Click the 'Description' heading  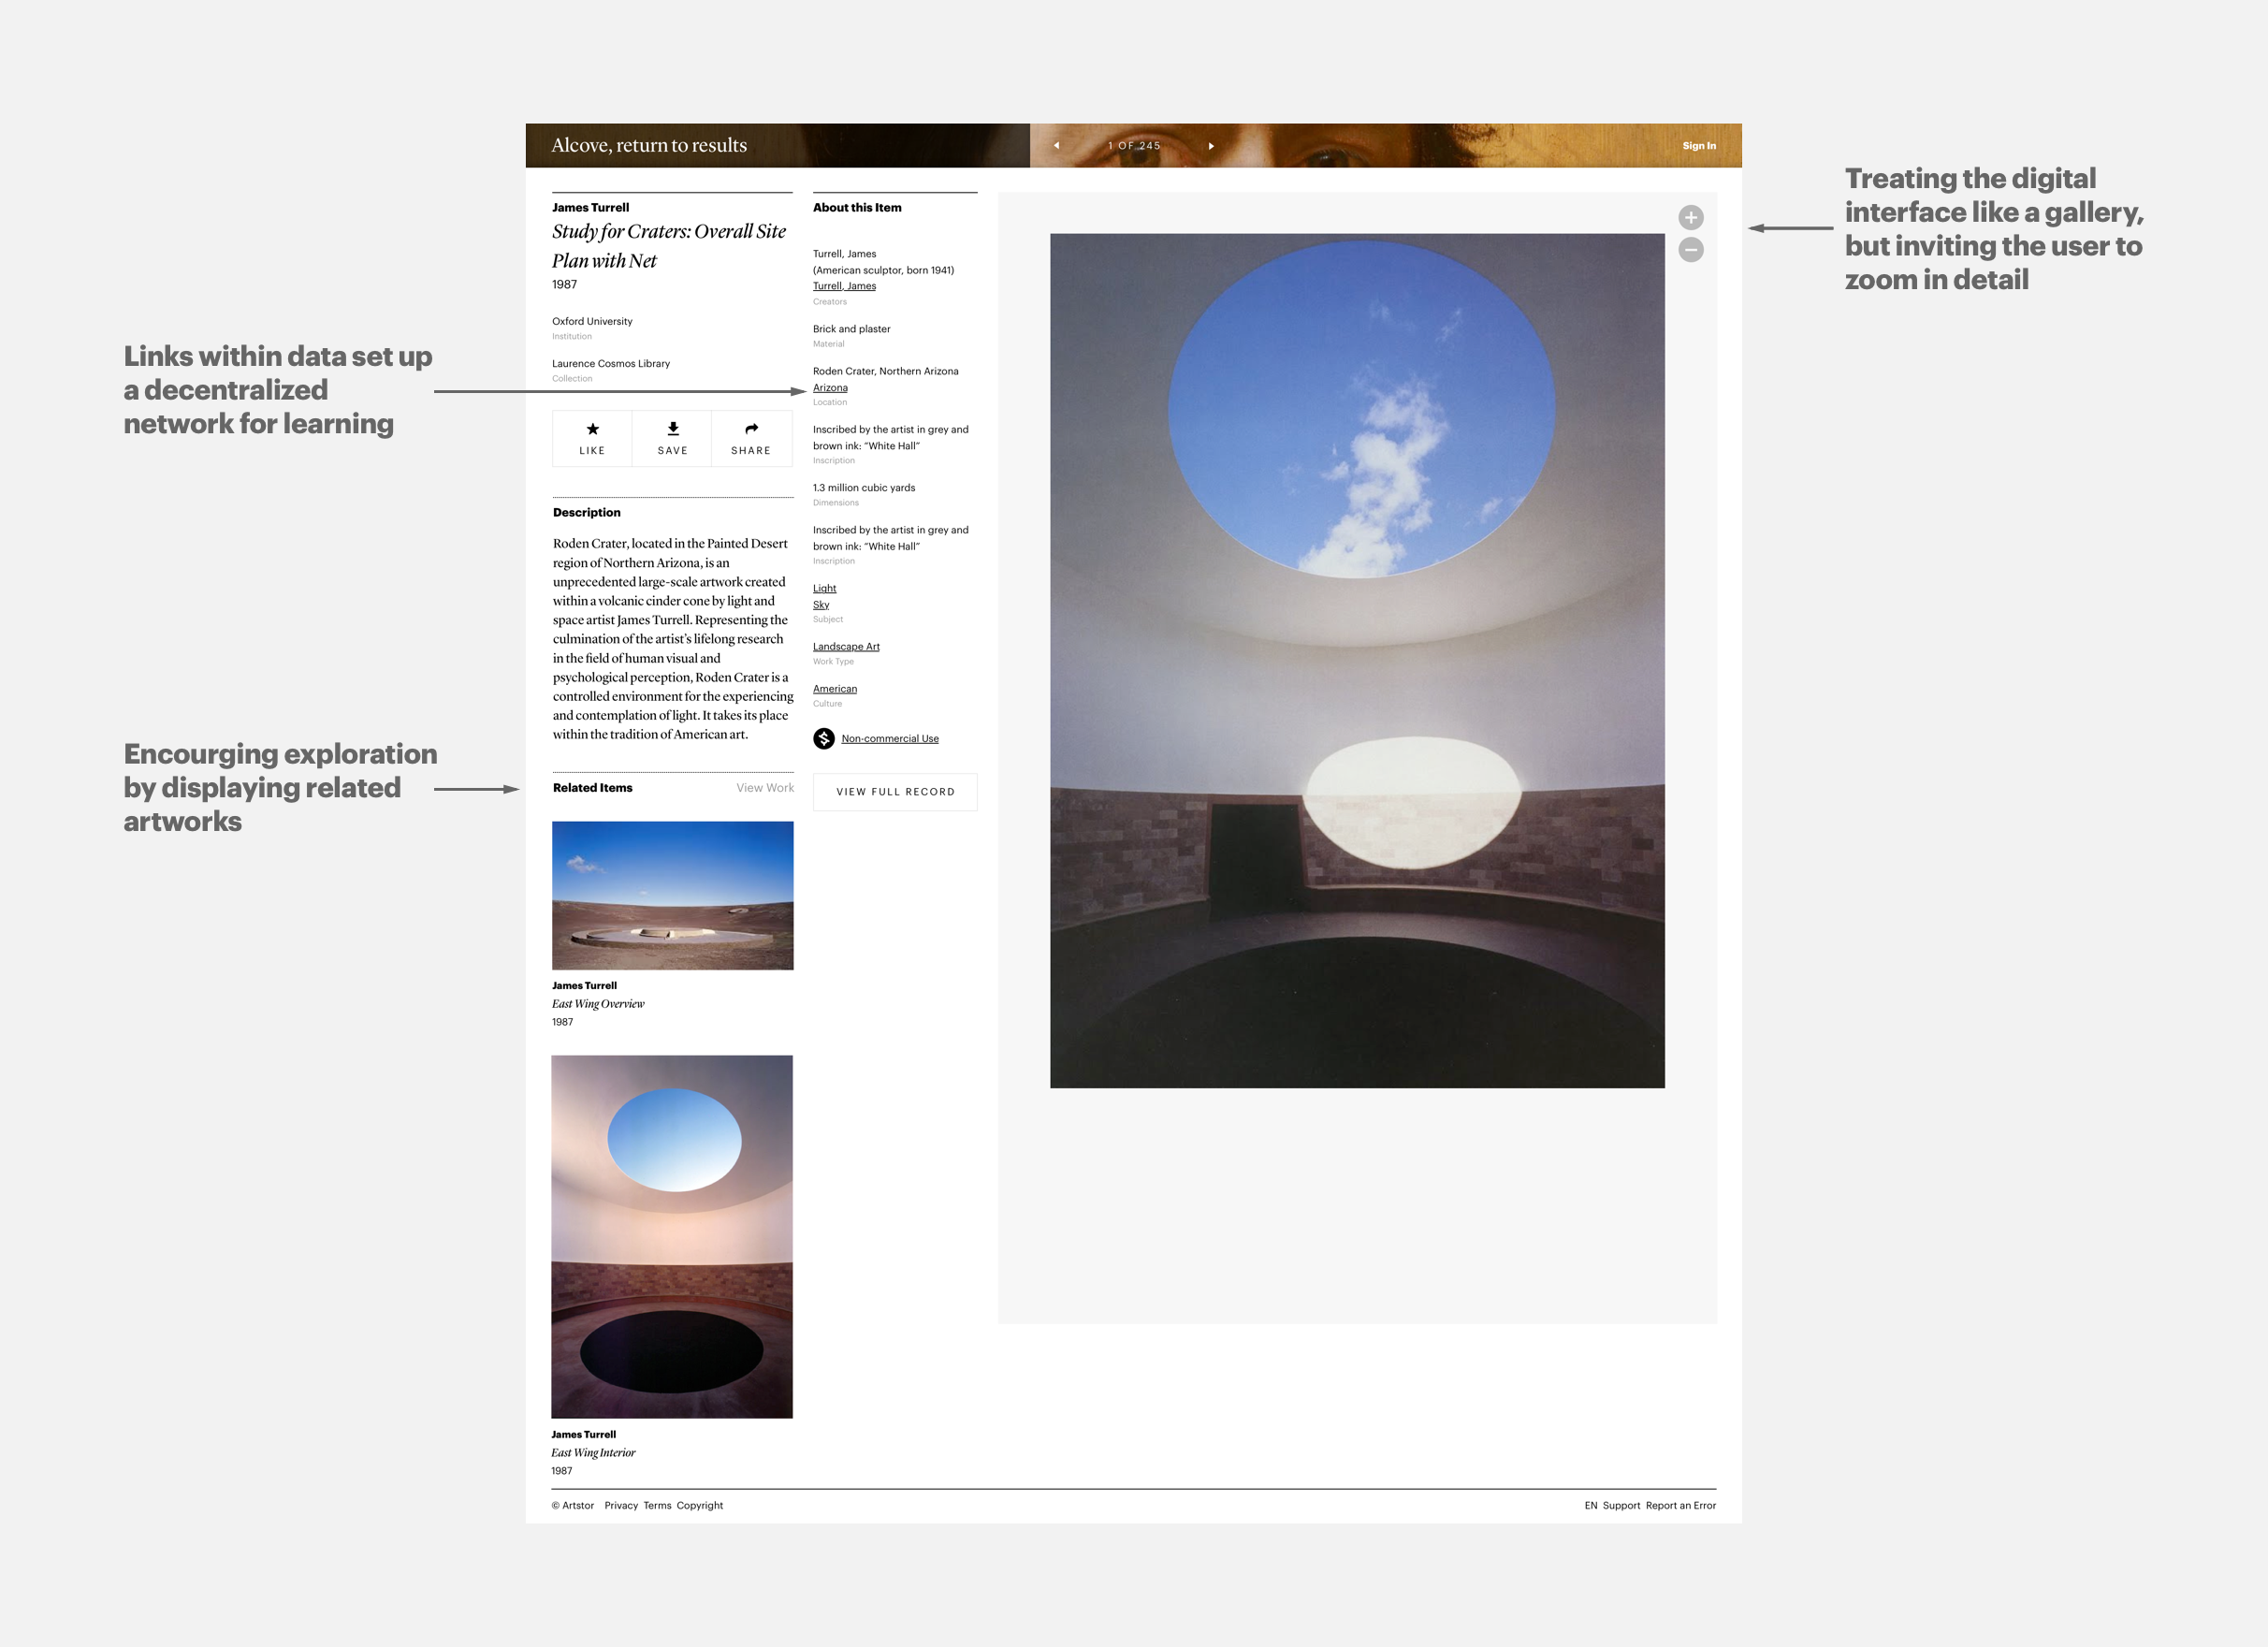click(586, 512)
